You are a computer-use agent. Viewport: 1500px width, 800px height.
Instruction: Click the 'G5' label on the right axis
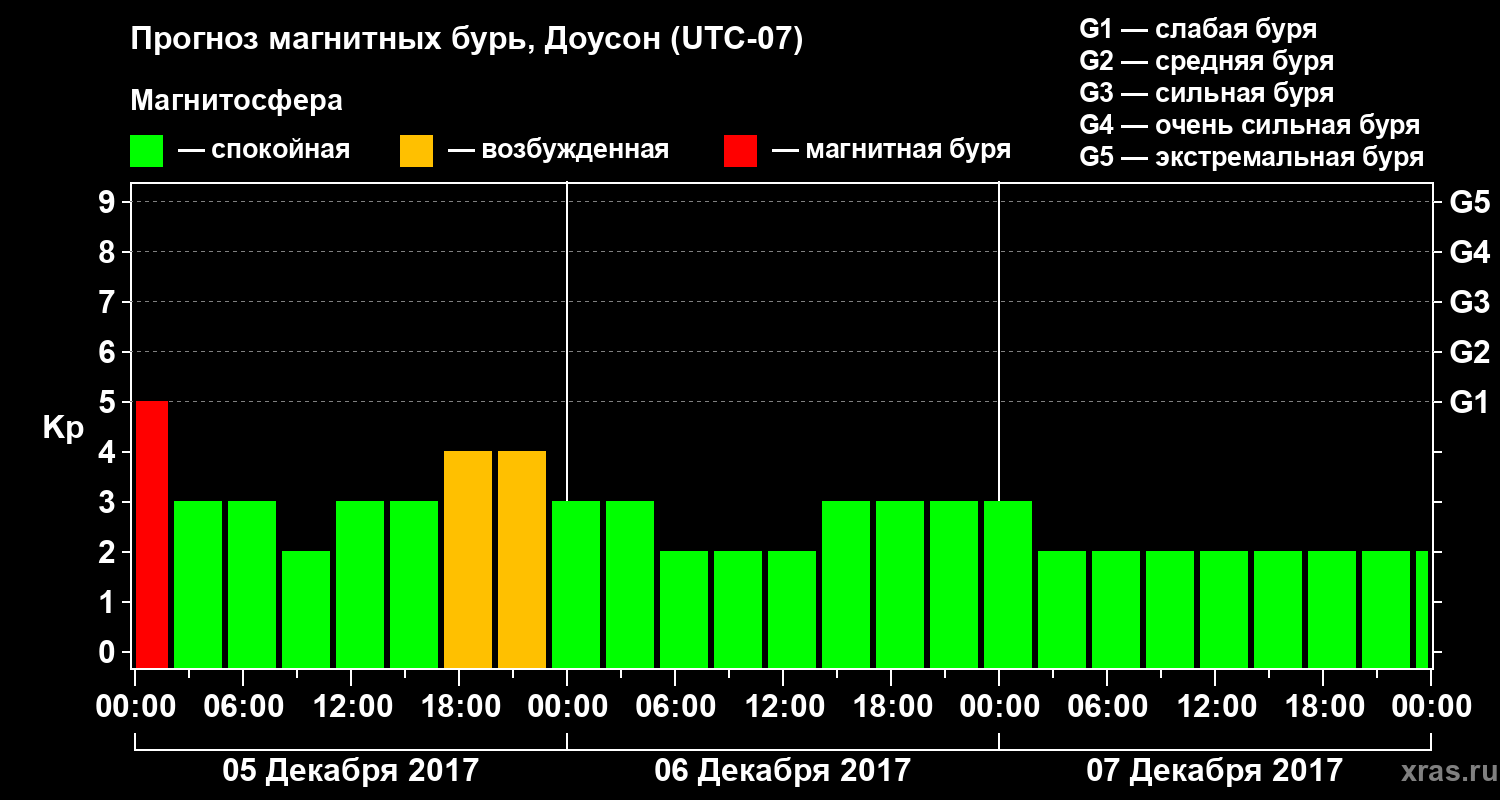[x=1470, y=202]
